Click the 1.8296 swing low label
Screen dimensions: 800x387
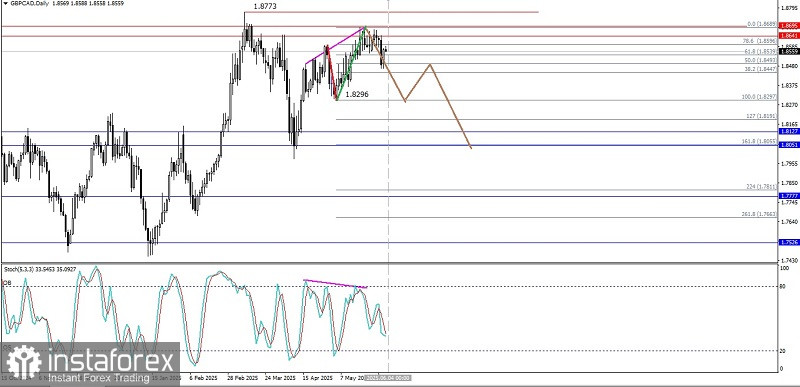pos(357,94)
